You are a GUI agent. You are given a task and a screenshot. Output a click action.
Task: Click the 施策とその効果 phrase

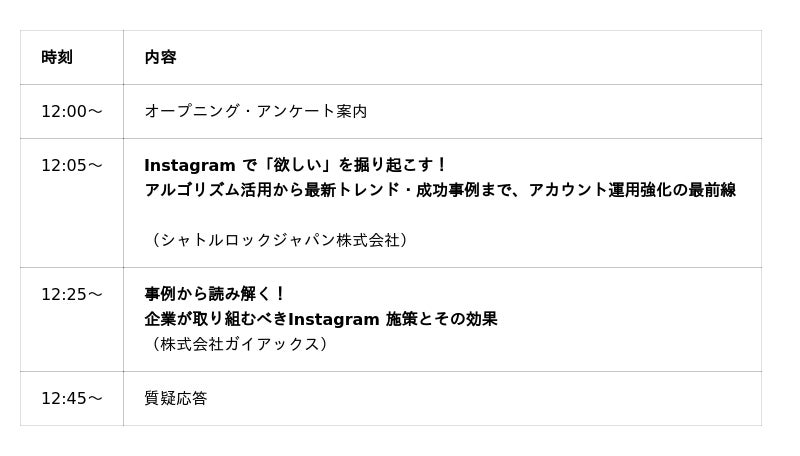[441, 319]
